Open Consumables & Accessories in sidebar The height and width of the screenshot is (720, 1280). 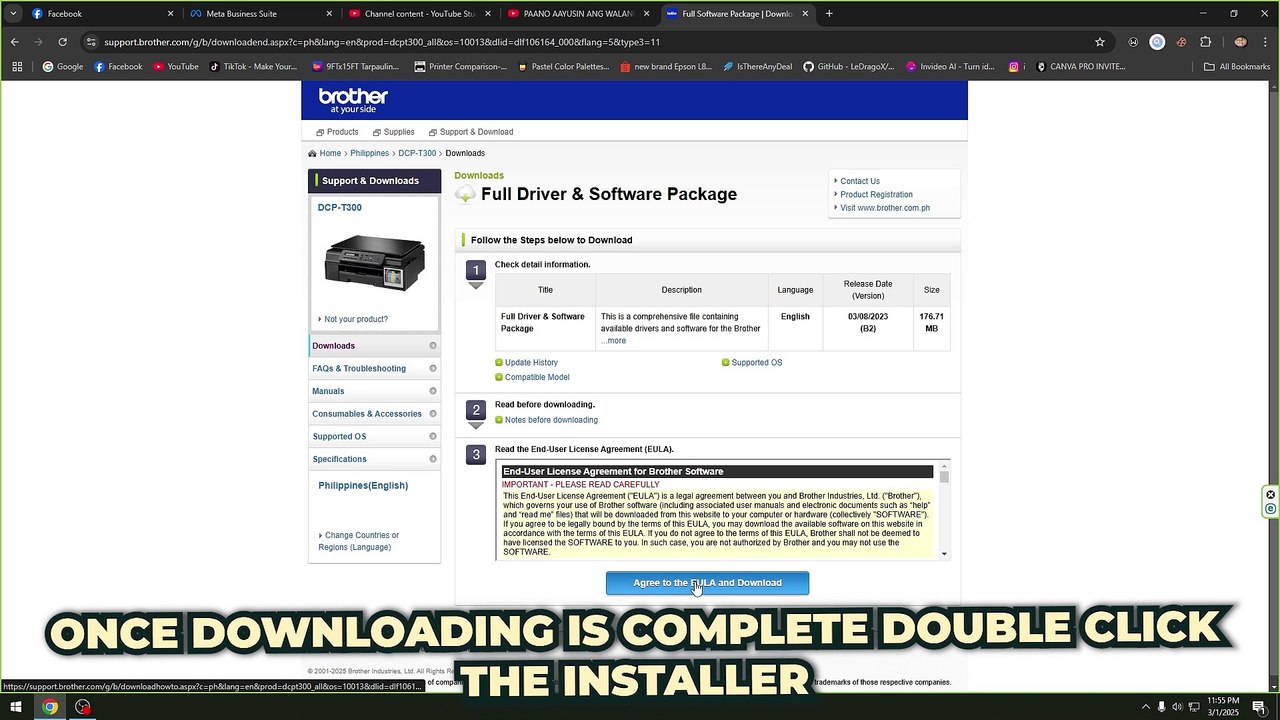coord(374,414)
